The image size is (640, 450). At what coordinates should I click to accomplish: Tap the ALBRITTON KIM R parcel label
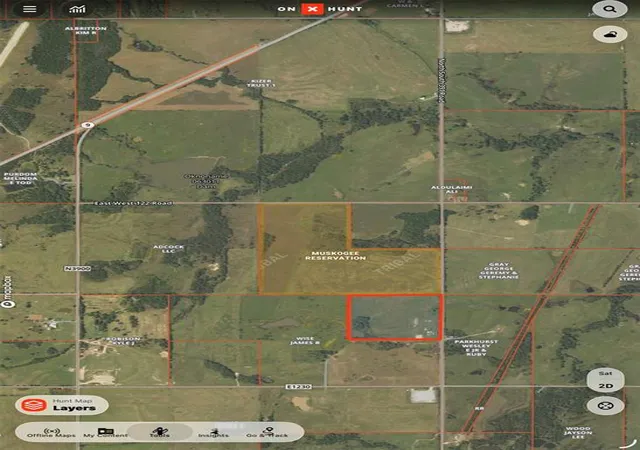pyautogui.click(x=86, y=31)
